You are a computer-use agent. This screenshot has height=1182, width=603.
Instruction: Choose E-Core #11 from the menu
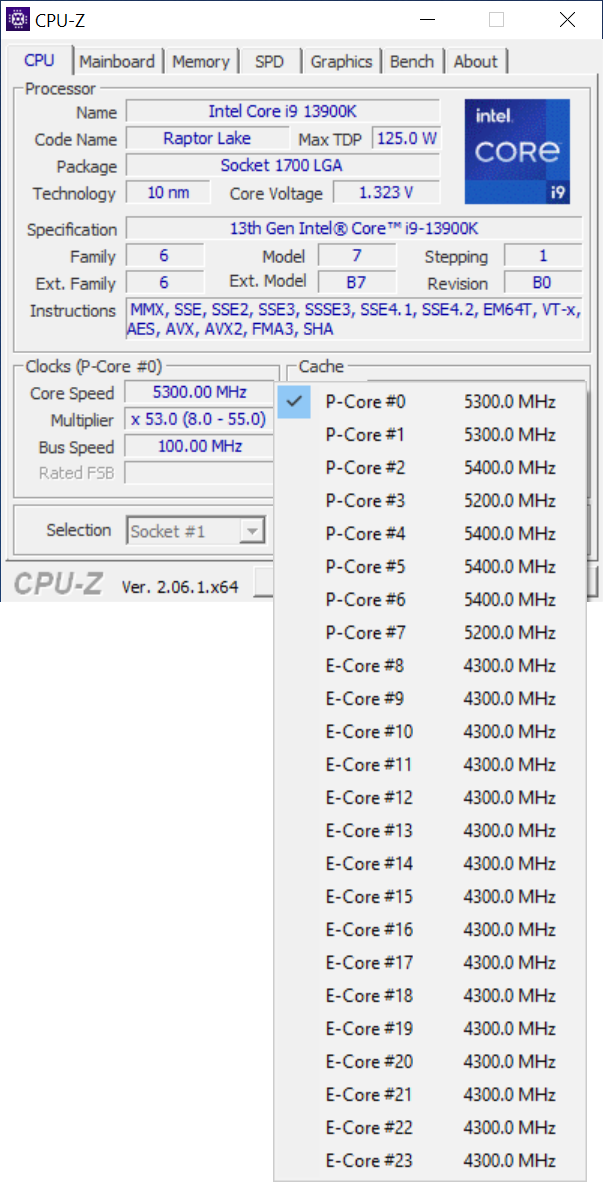click(430, 764)
